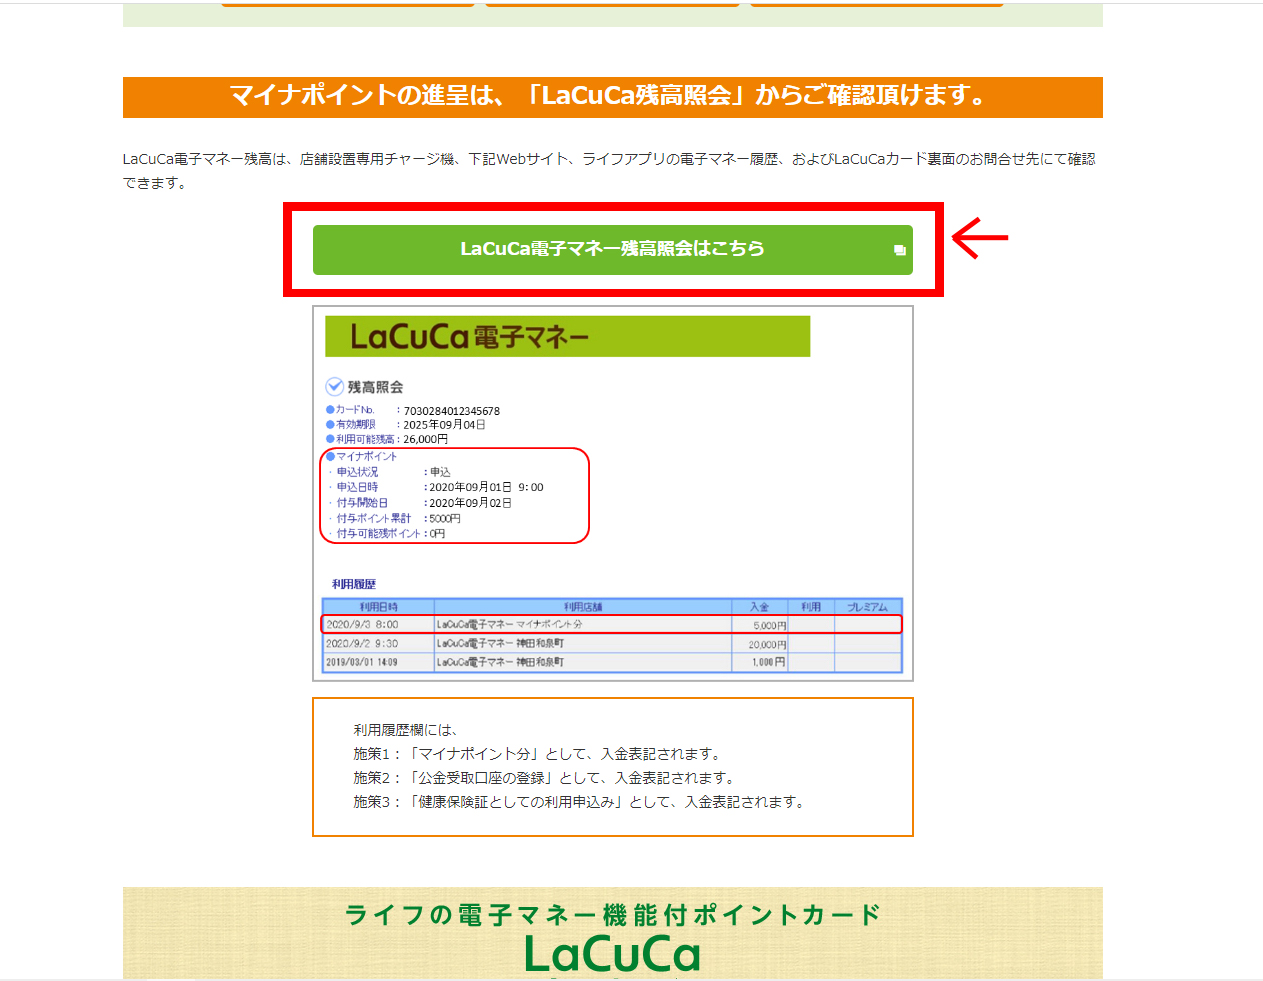Screen dimensions: 1263x981
Task: Click the blue dot next to 利用可能残高
Action: (x=329, y=438)
